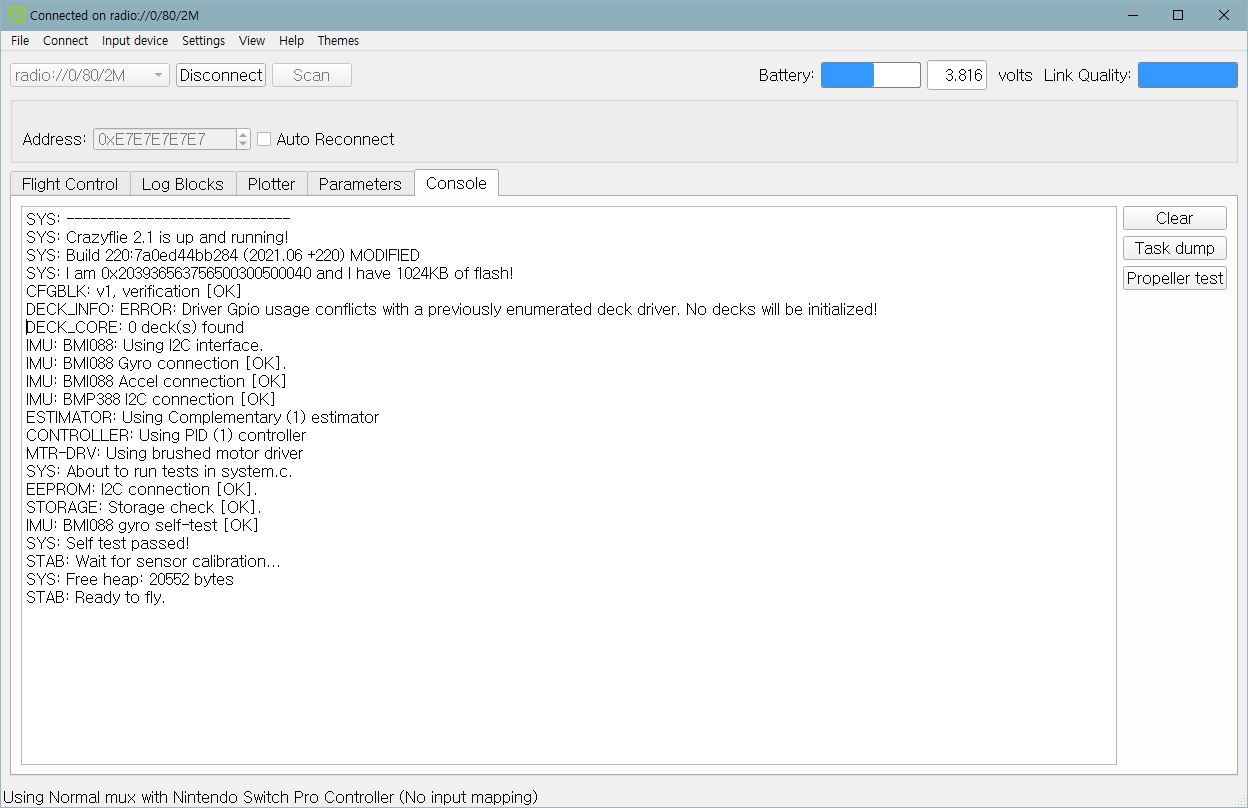Open the File menu
Viewport: 1248px width, 808px height.
[20, 41]
